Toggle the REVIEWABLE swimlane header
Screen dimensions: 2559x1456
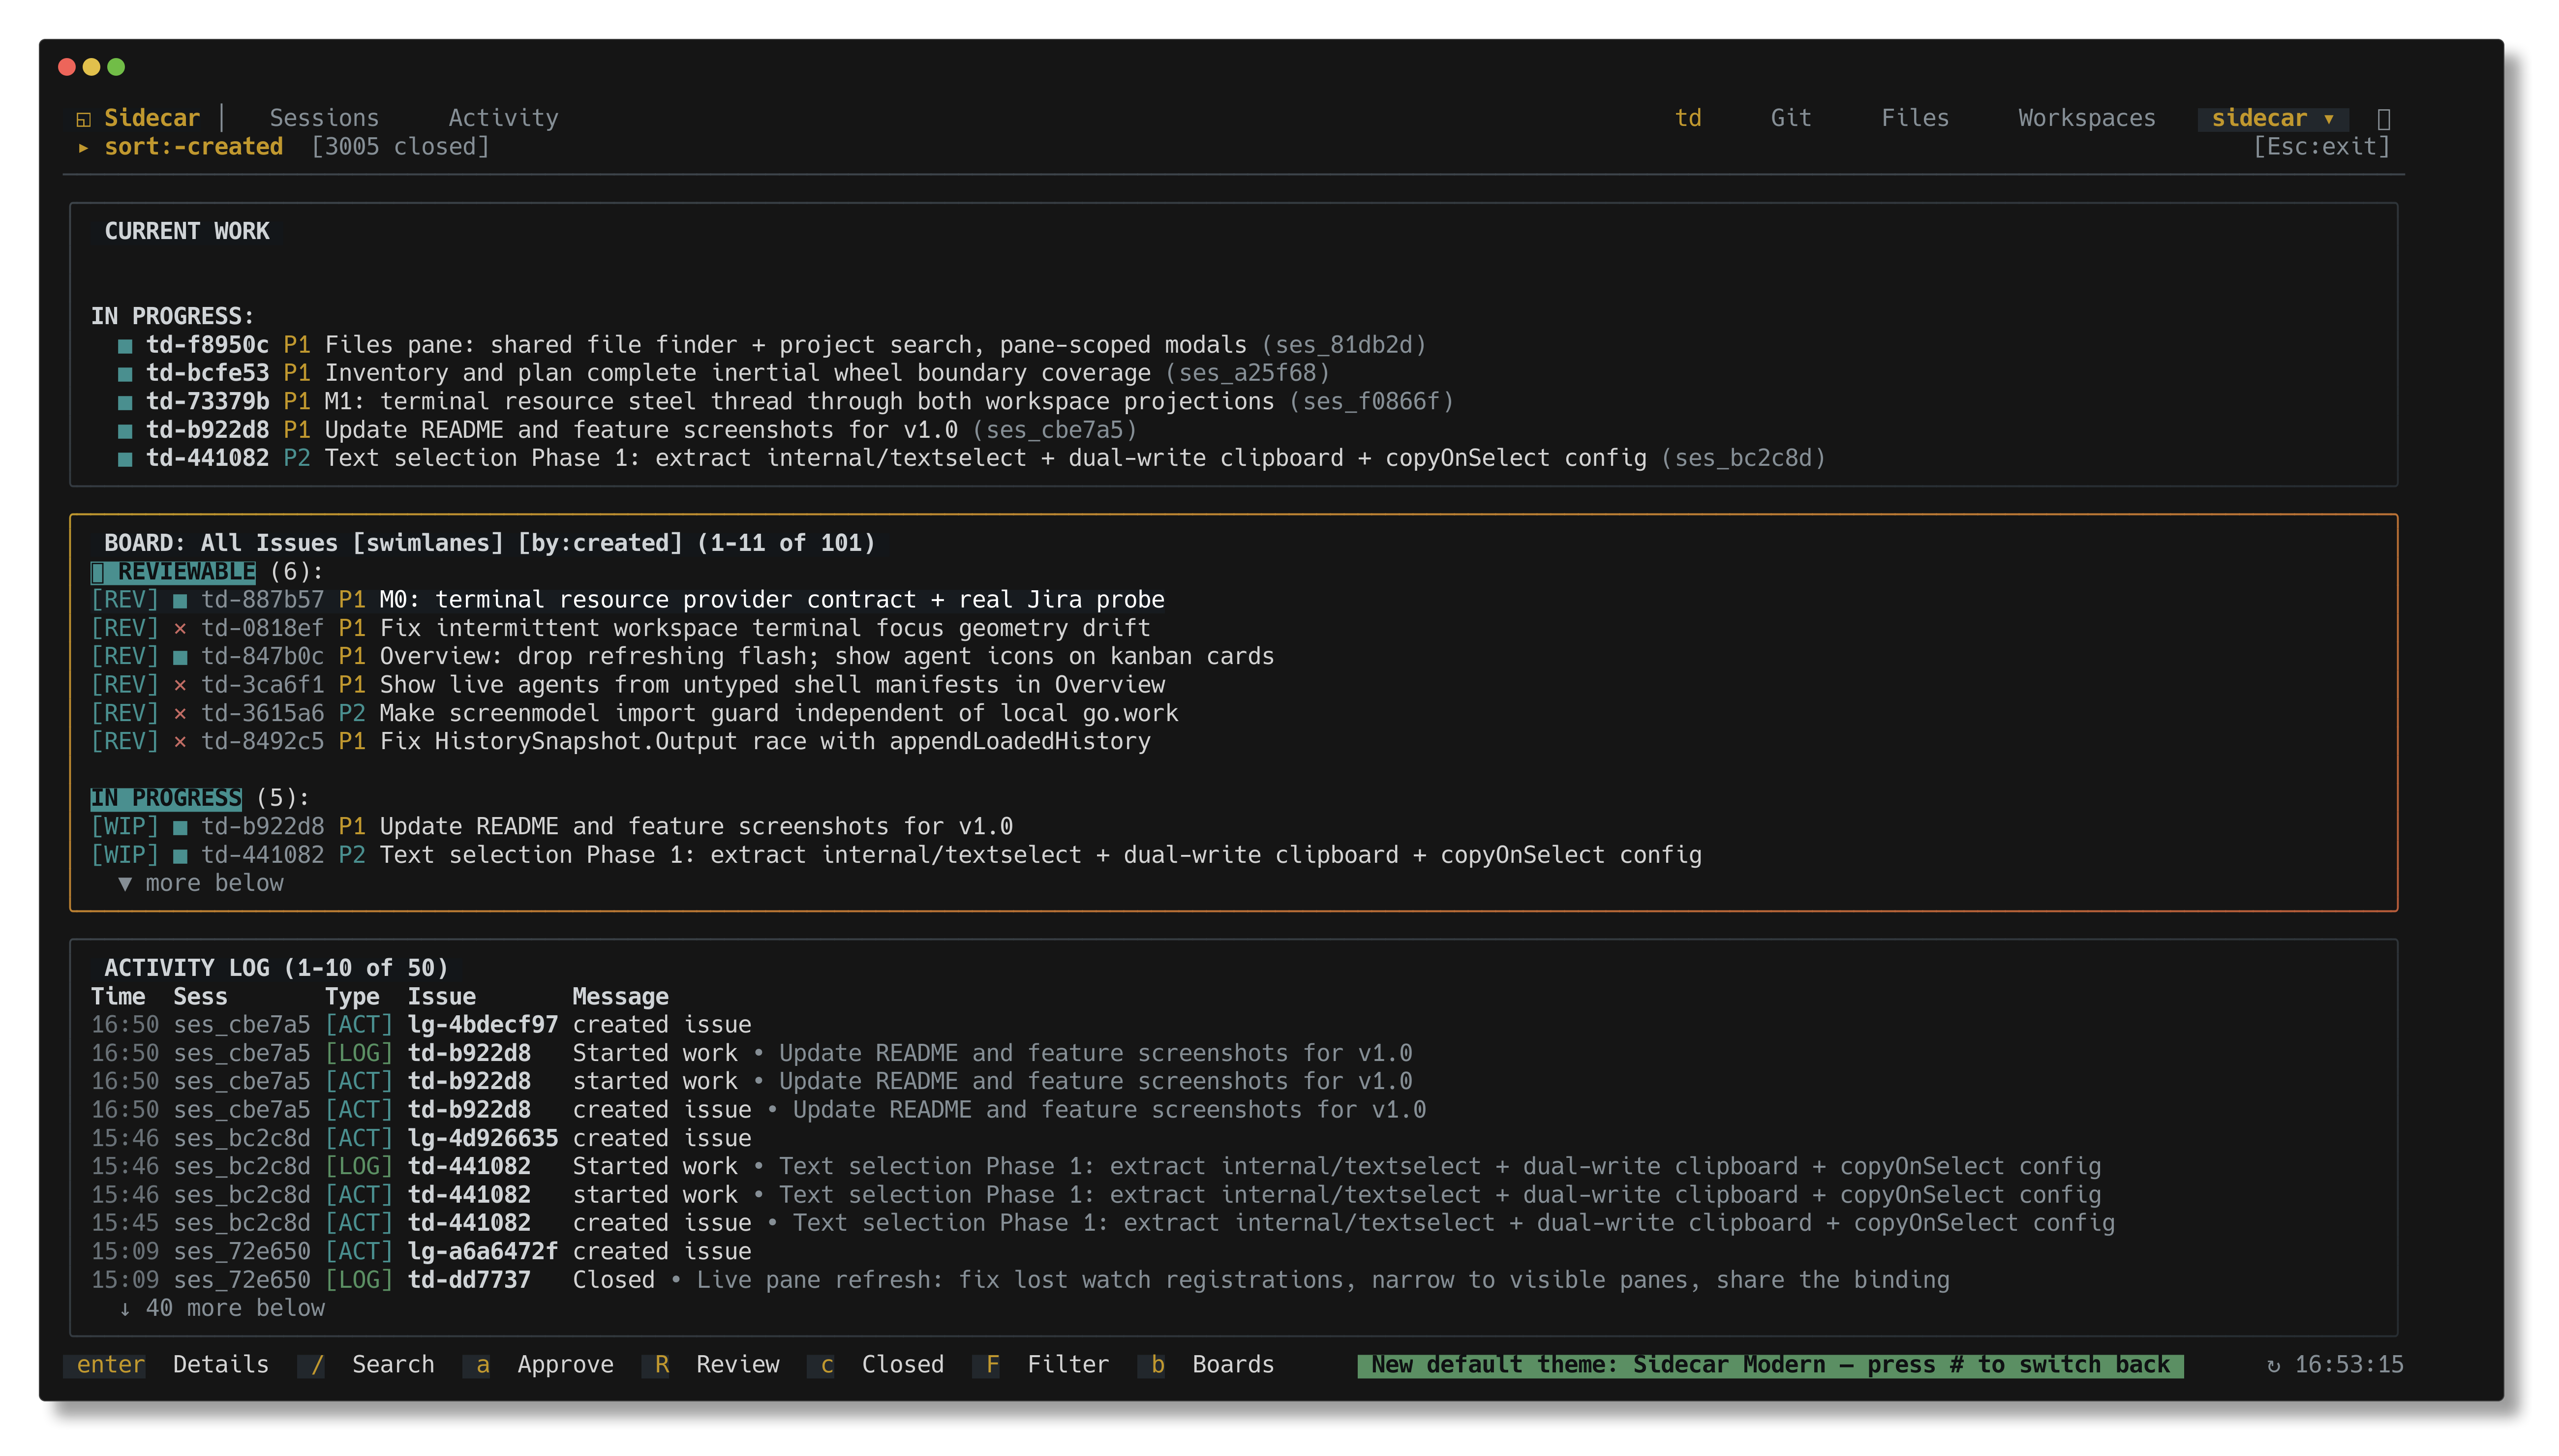[x=173, y=572]
